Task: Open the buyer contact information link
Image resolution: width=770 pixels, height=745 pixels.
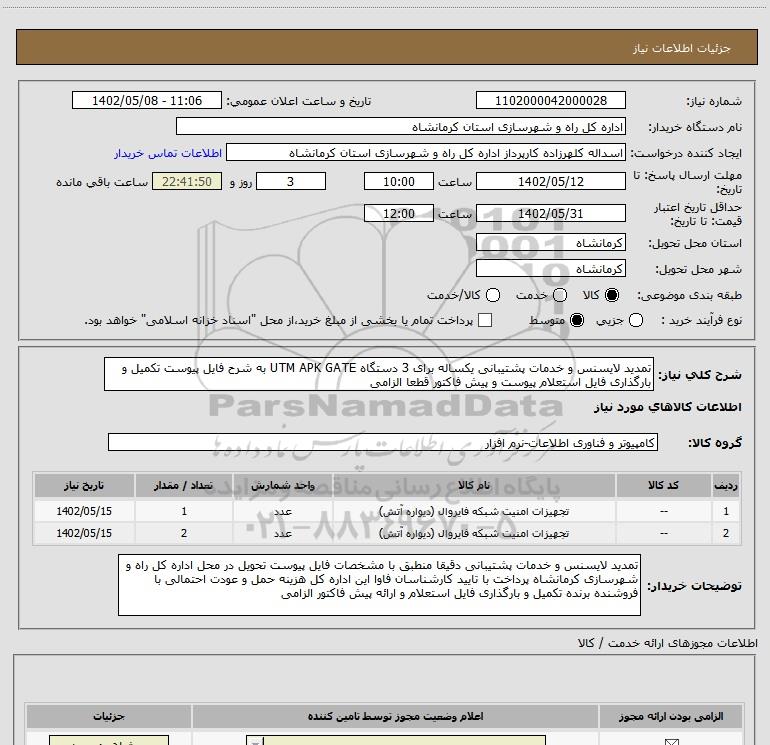Action: pos(168,153)
